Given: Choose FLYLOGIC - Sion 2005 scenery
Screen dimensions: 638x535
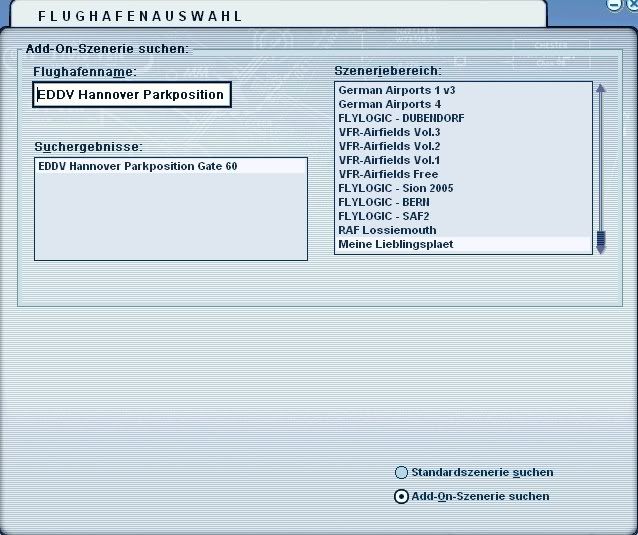Looking at the screenshot, I should 396,188.
